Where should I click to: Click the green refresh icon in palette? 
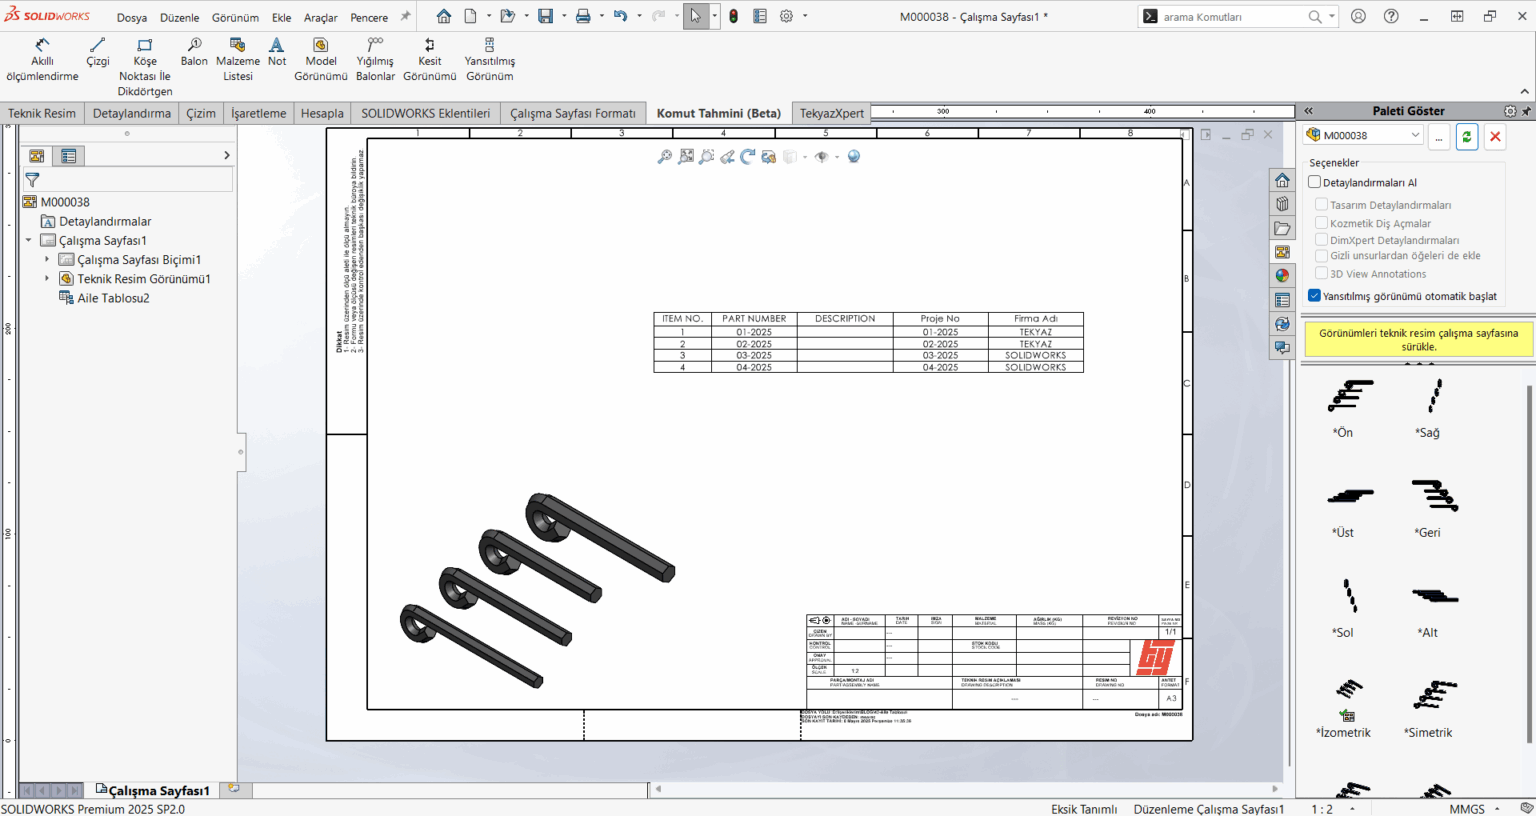tap(1466, 137)
